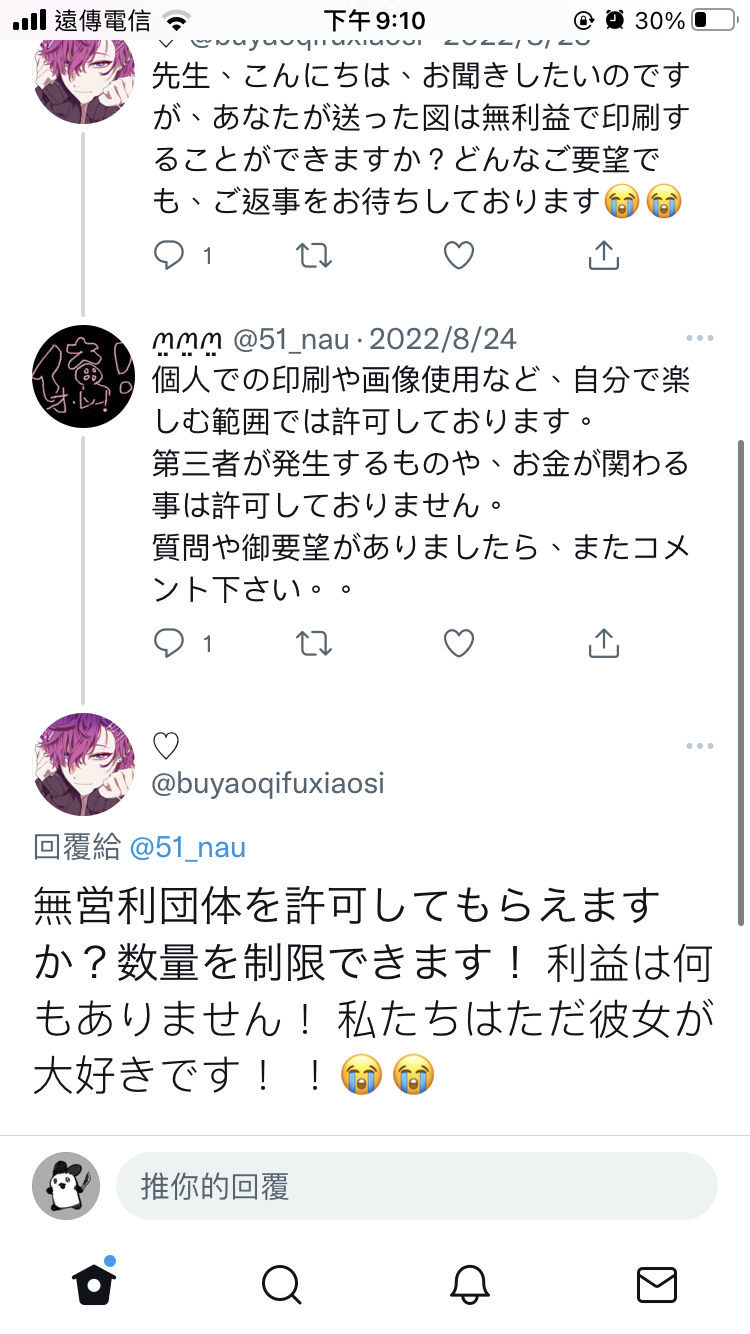
Task: Open the more options menu on the @51_nau tweet
Action: 699,339
